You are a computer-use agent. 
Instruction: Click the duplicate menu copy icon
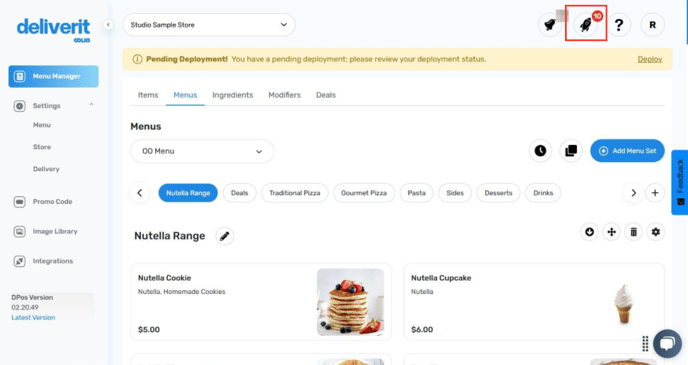(571, 151)
